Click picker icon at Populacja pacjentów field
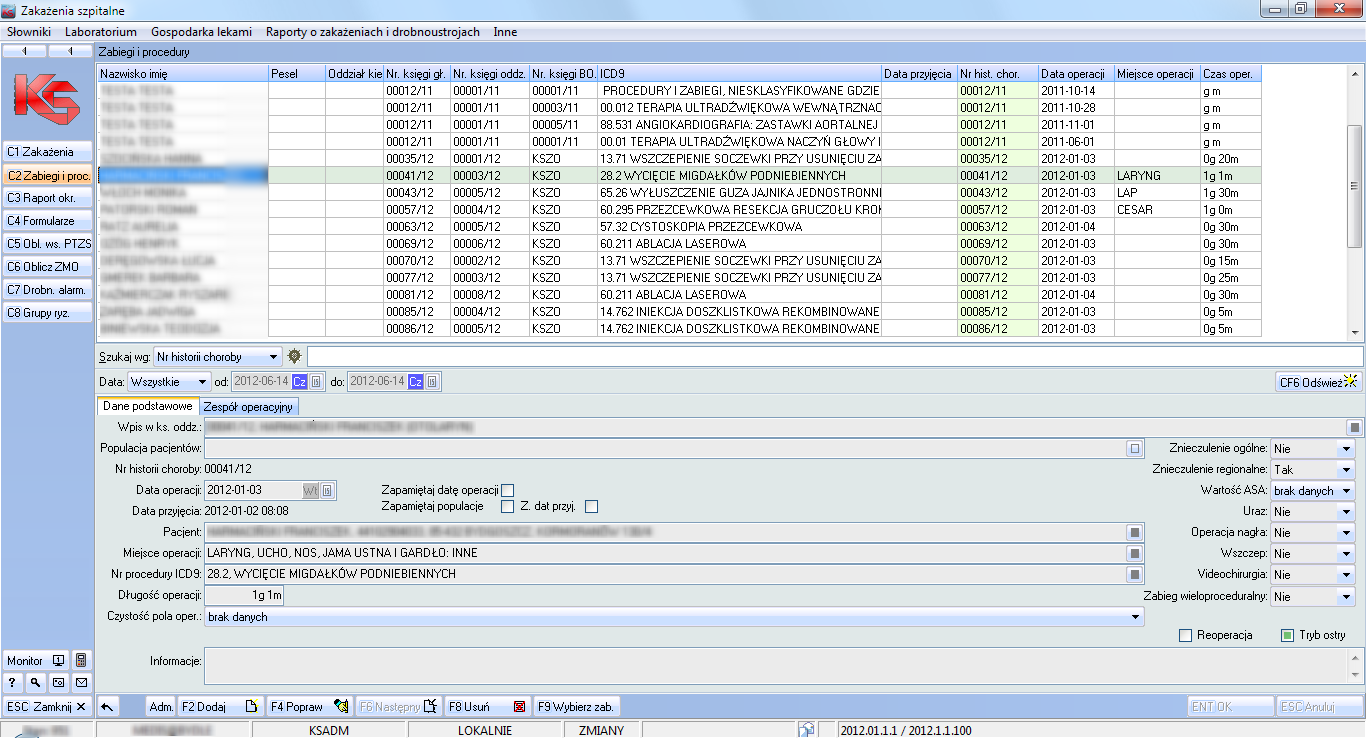The height and width of the screenshot is (738, 1366). click(1134, 449)
